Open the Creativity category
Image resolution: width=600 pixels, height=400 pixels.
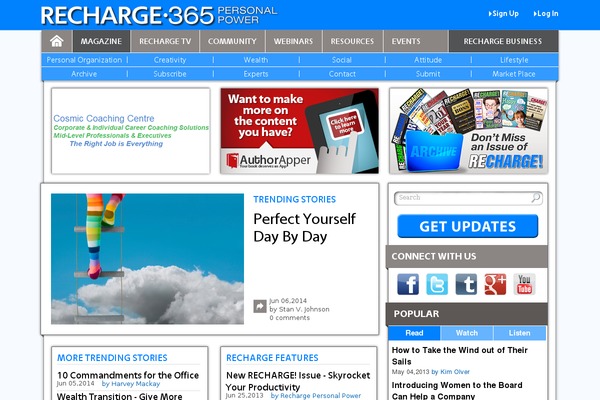click(170, 60)
